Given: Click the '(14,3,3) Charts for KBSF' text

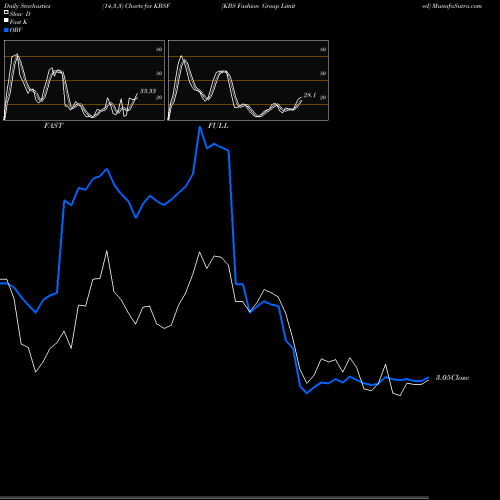Looking at the screenshot, I should pyautogui.click(x=136, y=6).
